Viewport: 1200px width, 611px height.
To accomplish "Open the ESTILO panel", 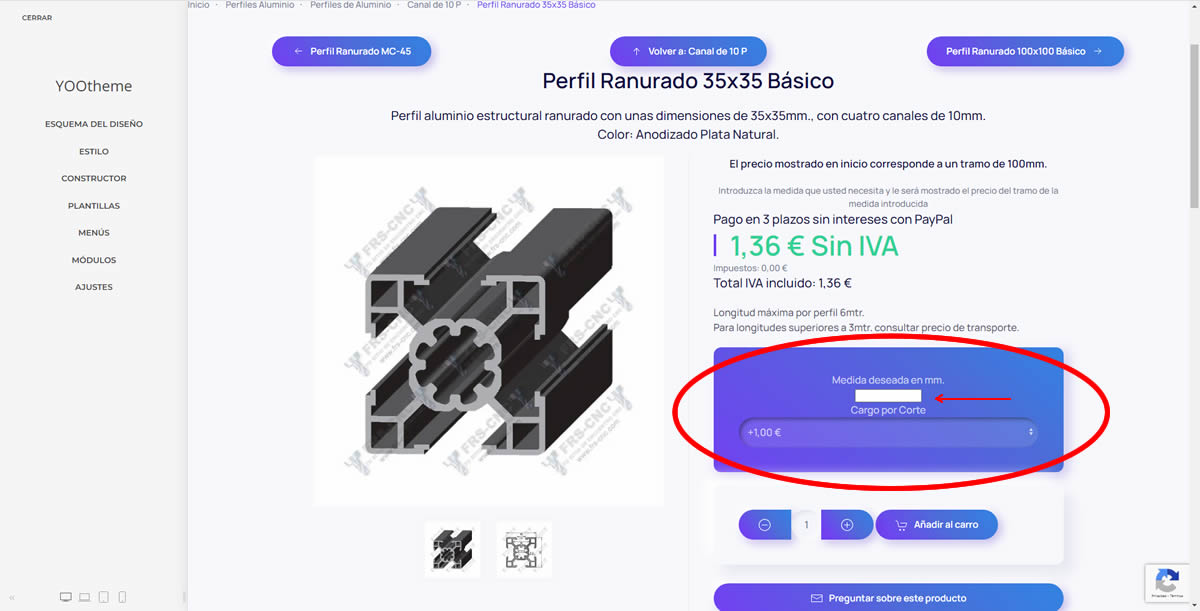I will click(x=94, y=152).
